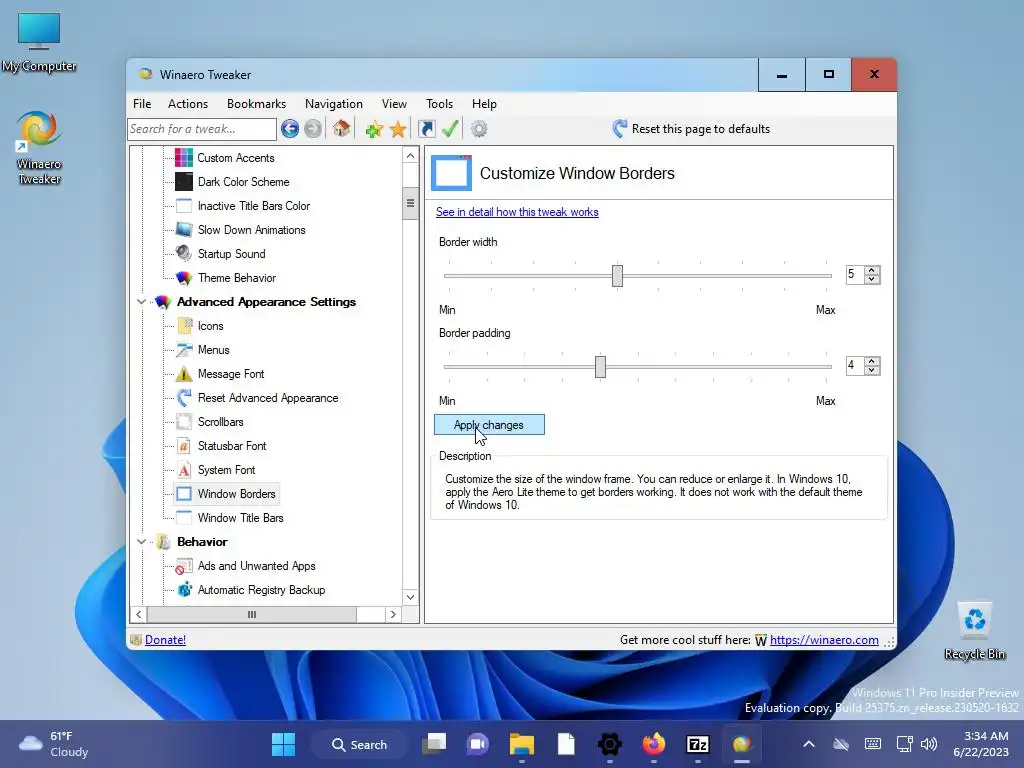
Task: Increase Border width with up spinner arrow
Action: [872, 270]
